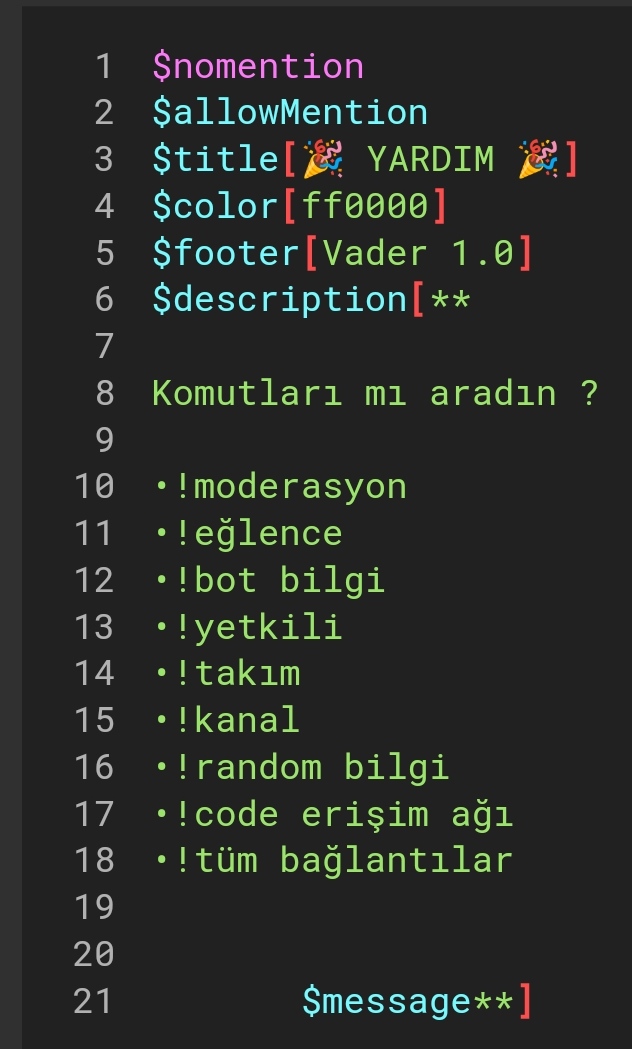The height and width of the screenshot is (1049, 632).
Task: Click the '!random bilgi' entry
Action: [312, 767]
